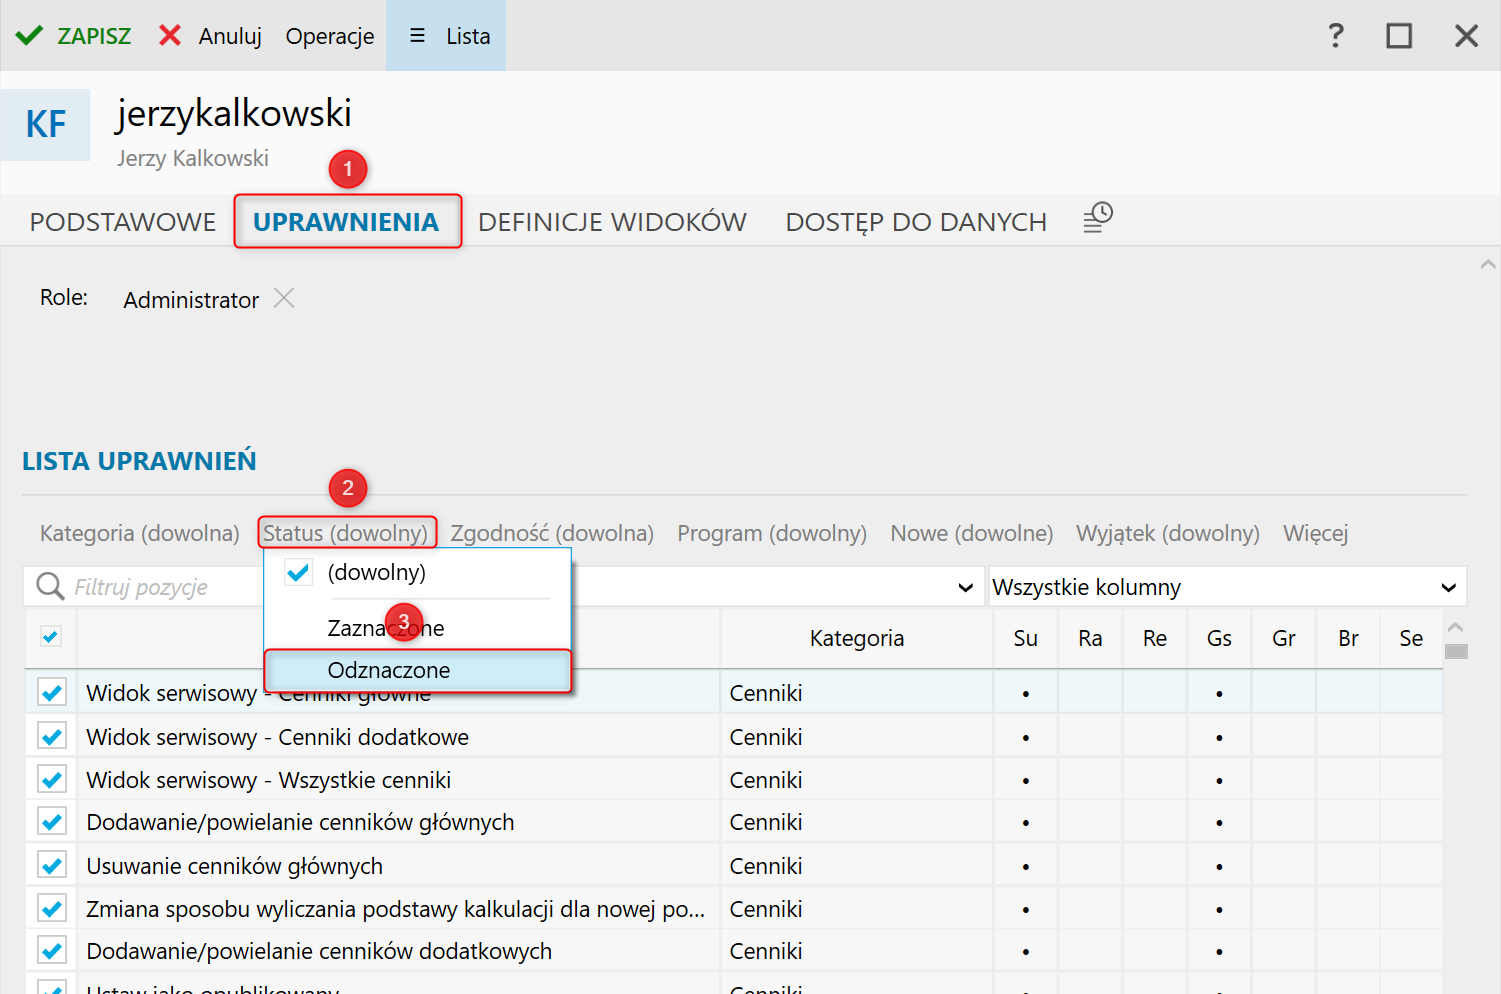
Task: Remove the Administrator role with X icon
Action: tap(284, 298)
